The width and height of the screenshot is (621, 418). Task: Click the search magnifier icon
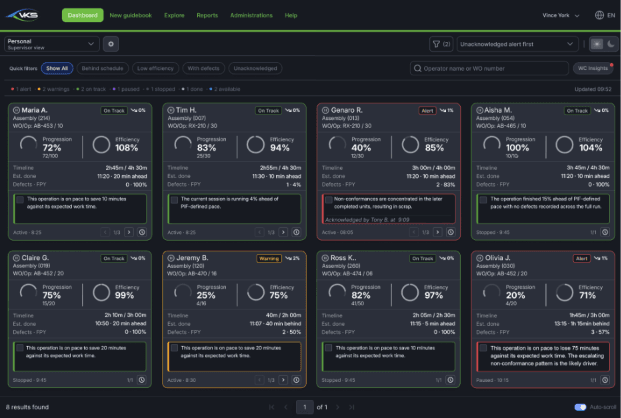417,68
